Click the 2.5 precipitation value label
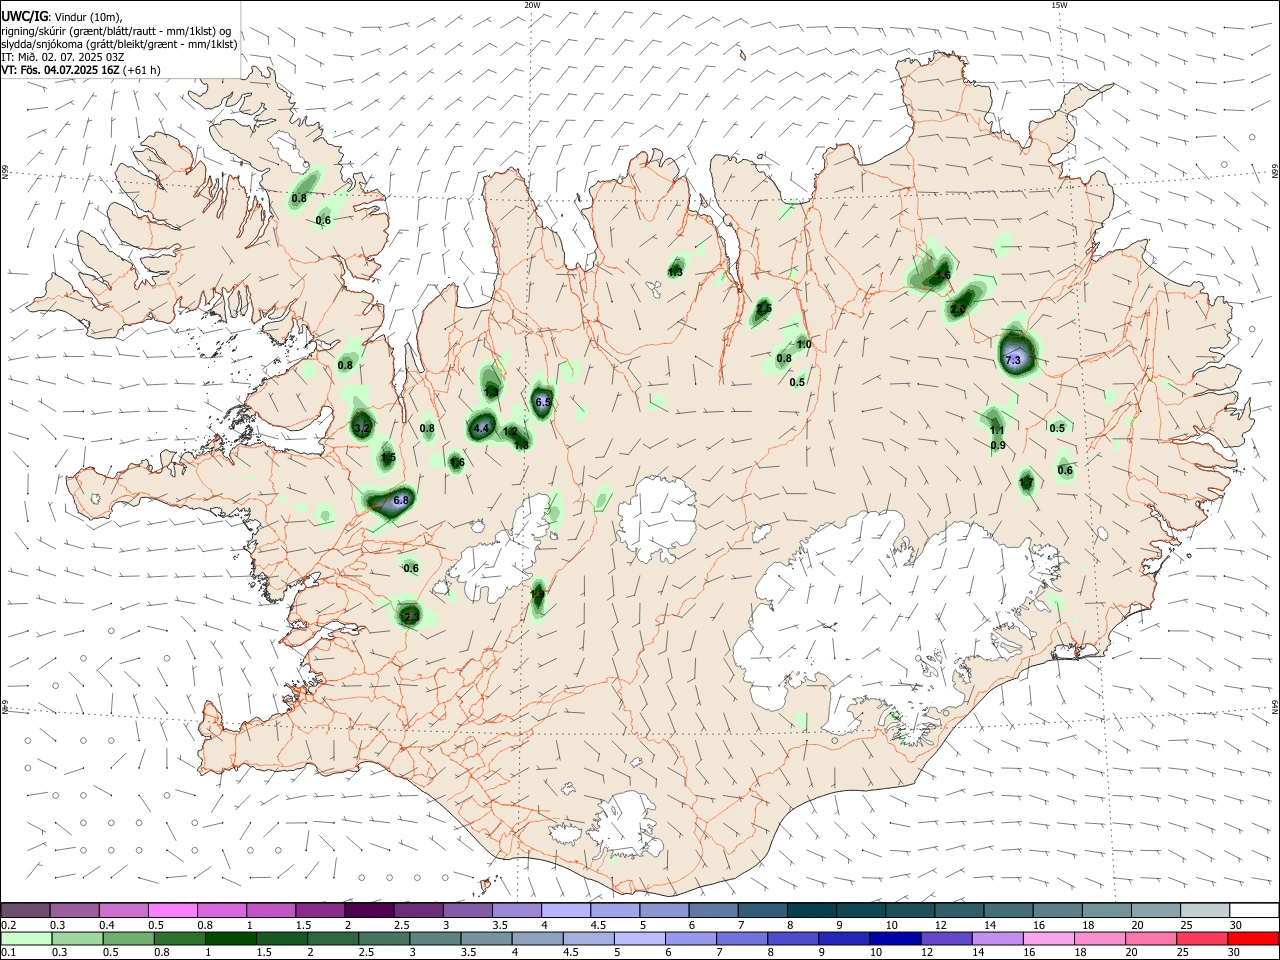 tap(764, 309)
